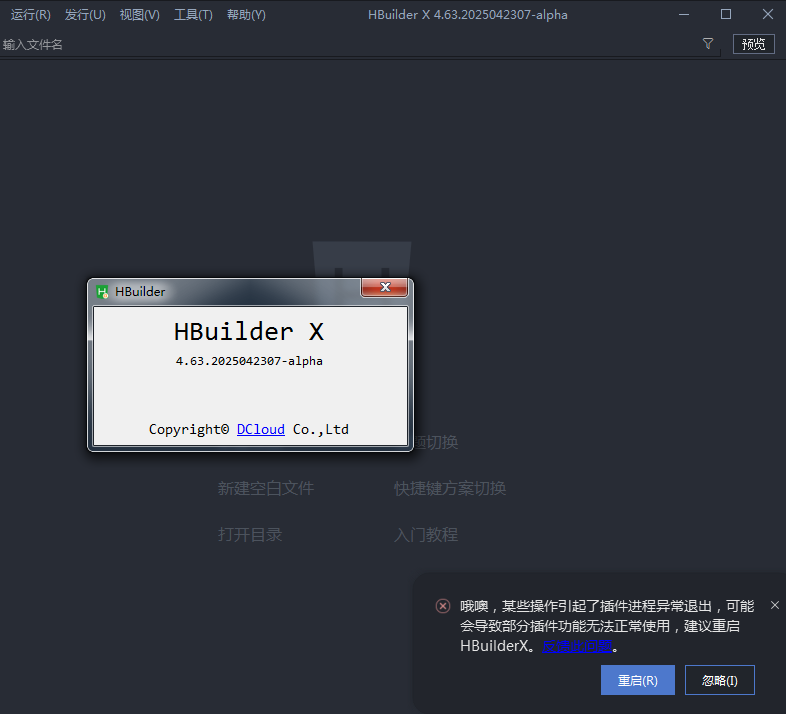786x714 pixels.
Task: Open the 工具(T) menu
Action: (x=193, y=15)
